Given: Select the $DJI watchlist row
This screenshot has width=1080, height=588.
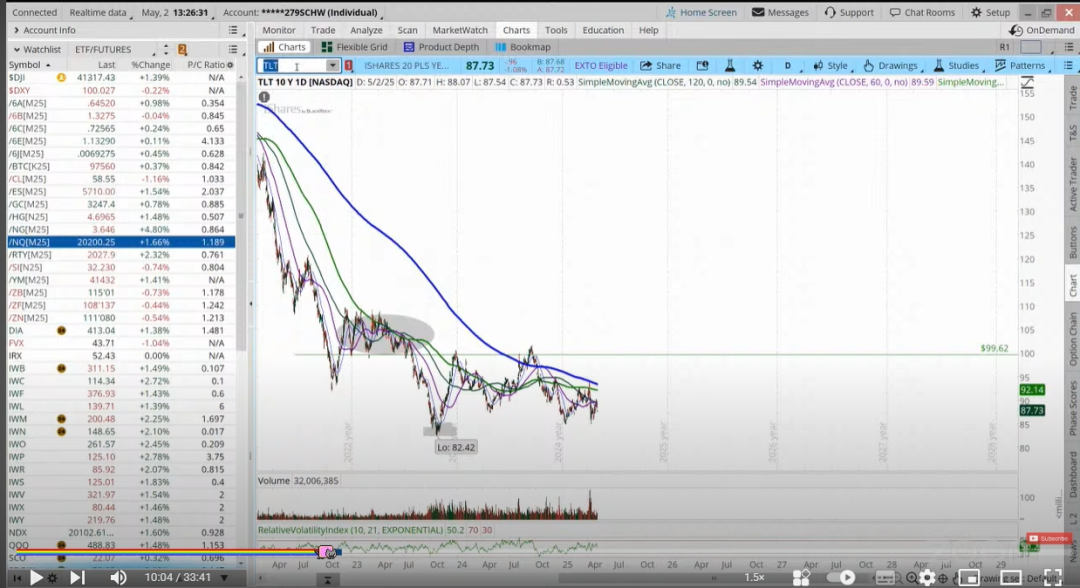Looking at the screenshot, I should (121, 78).
